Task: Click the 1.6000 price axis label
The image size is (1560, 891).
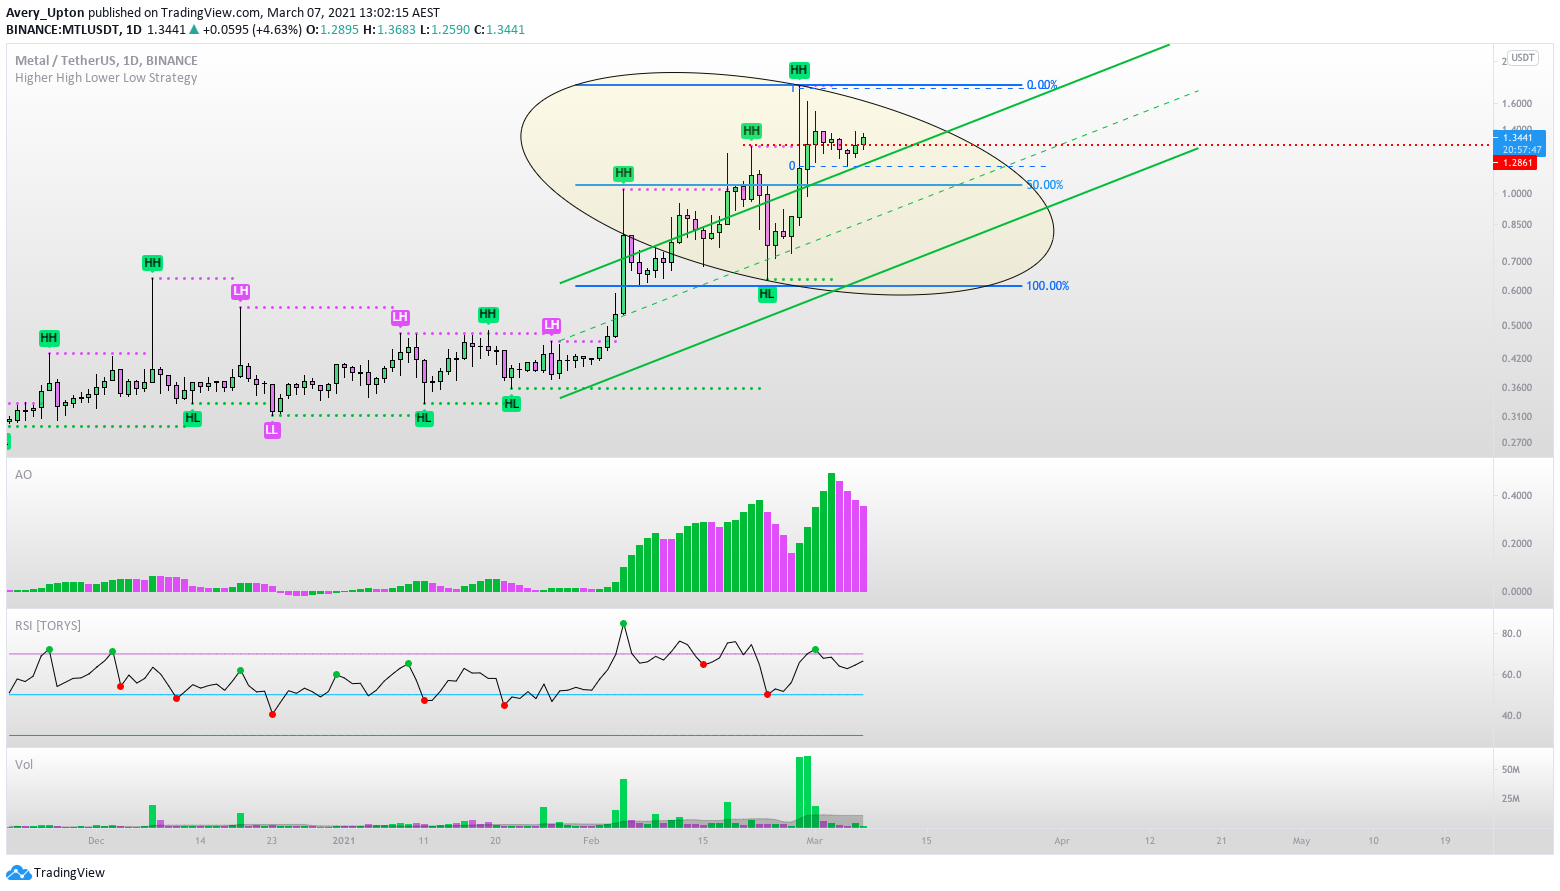Action: [x=1517, y=104]
